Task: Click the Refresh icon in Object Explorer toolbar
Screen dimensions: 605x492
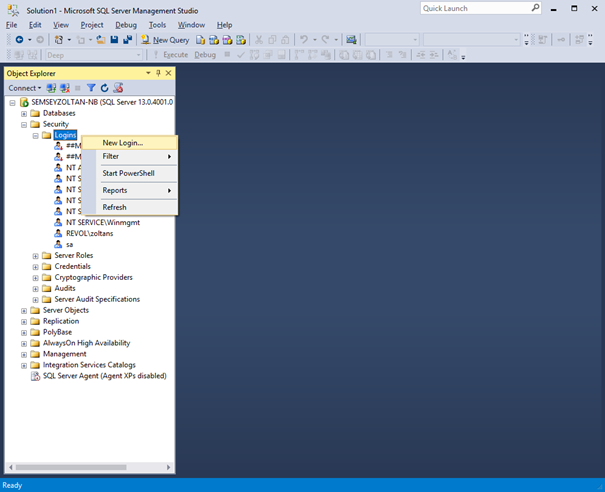Action: click(x=104, y=88)
